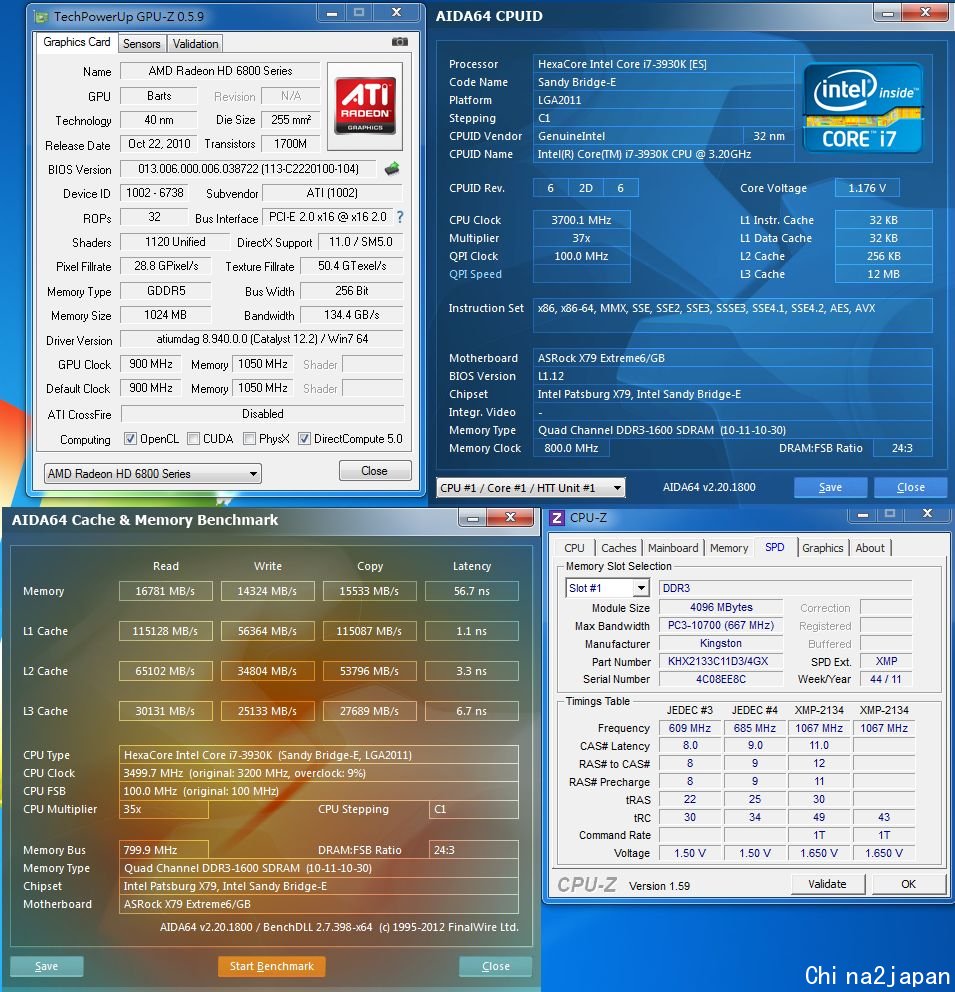Click Close in the AIDA64 CPUID window

[910, 488]
